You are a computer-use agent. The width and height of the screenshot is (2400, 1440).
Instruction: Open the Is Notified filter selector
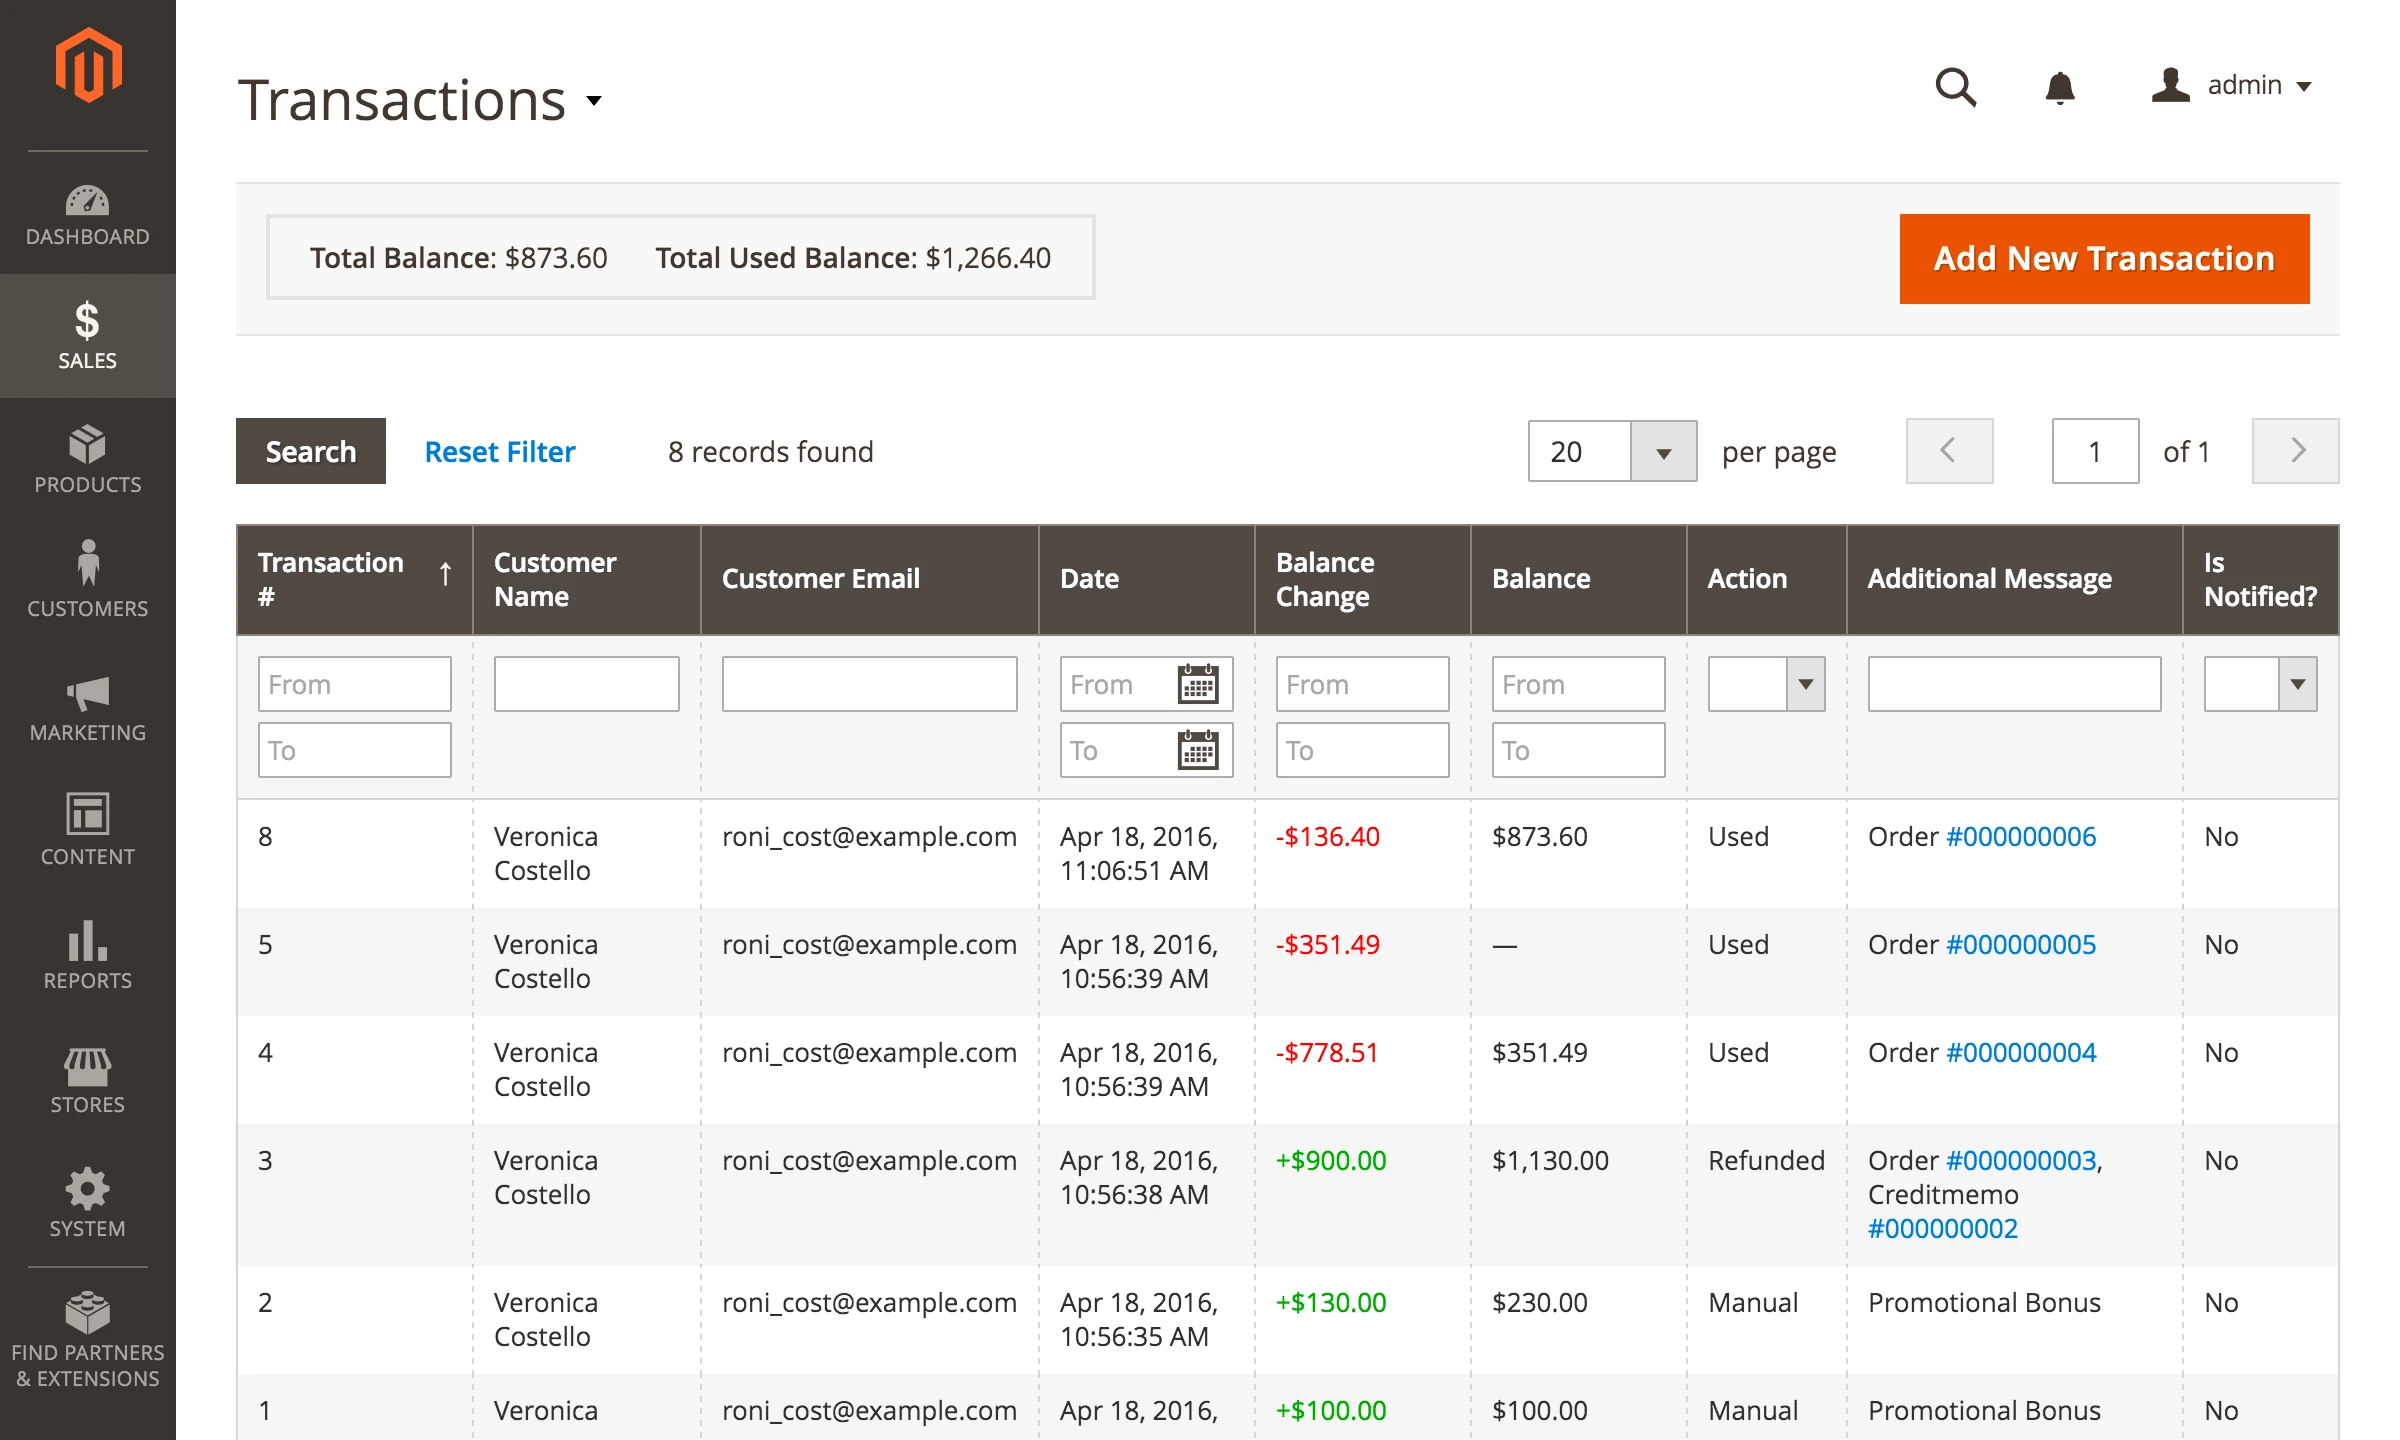click(2297, 684)
